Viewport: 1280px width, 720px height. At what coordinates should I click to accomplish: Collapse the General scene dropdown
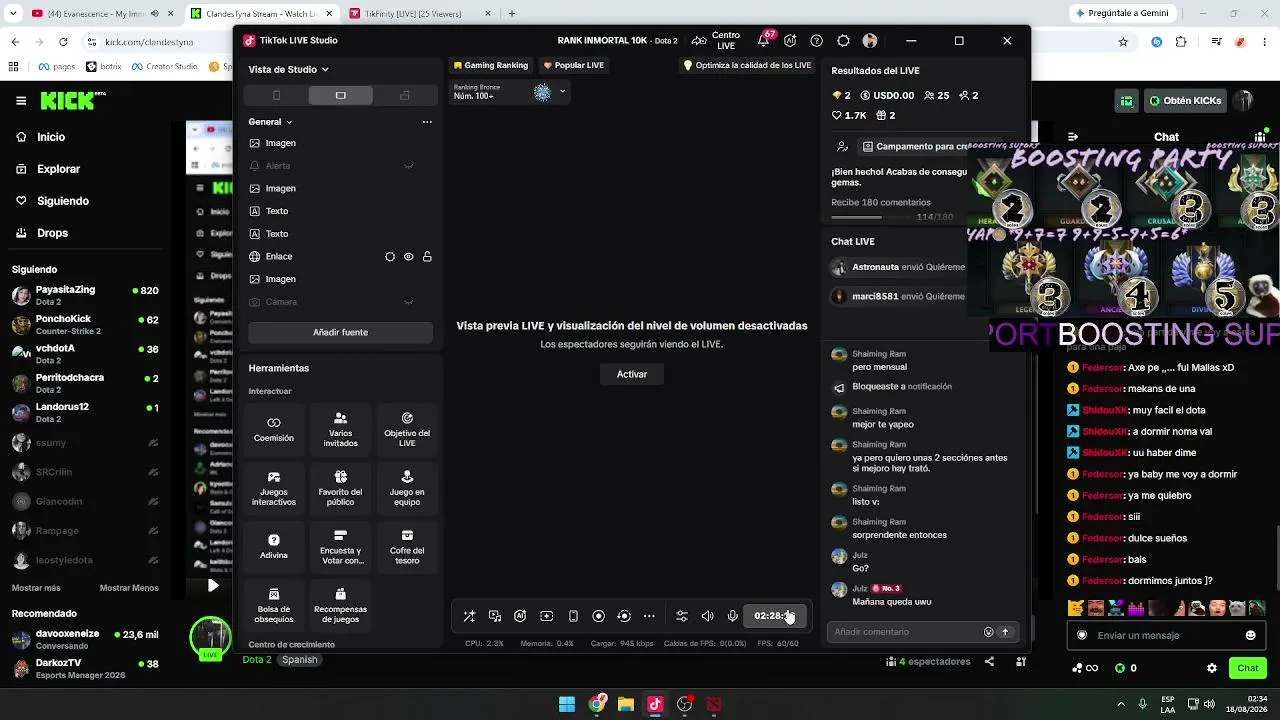click(x=271, y=122)
